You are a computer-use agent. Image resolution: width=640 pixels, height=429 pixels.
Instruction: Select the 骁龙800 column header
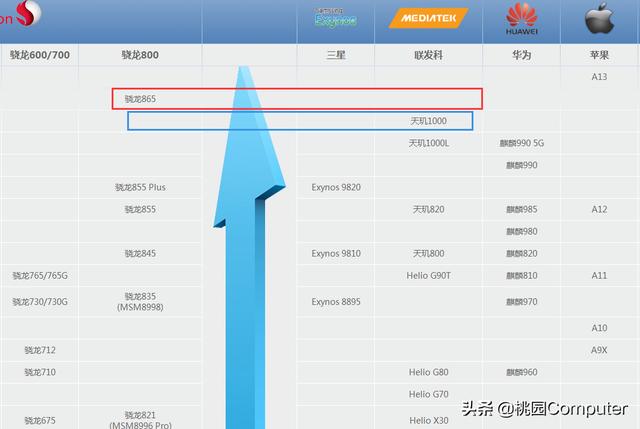coord(140,55)
